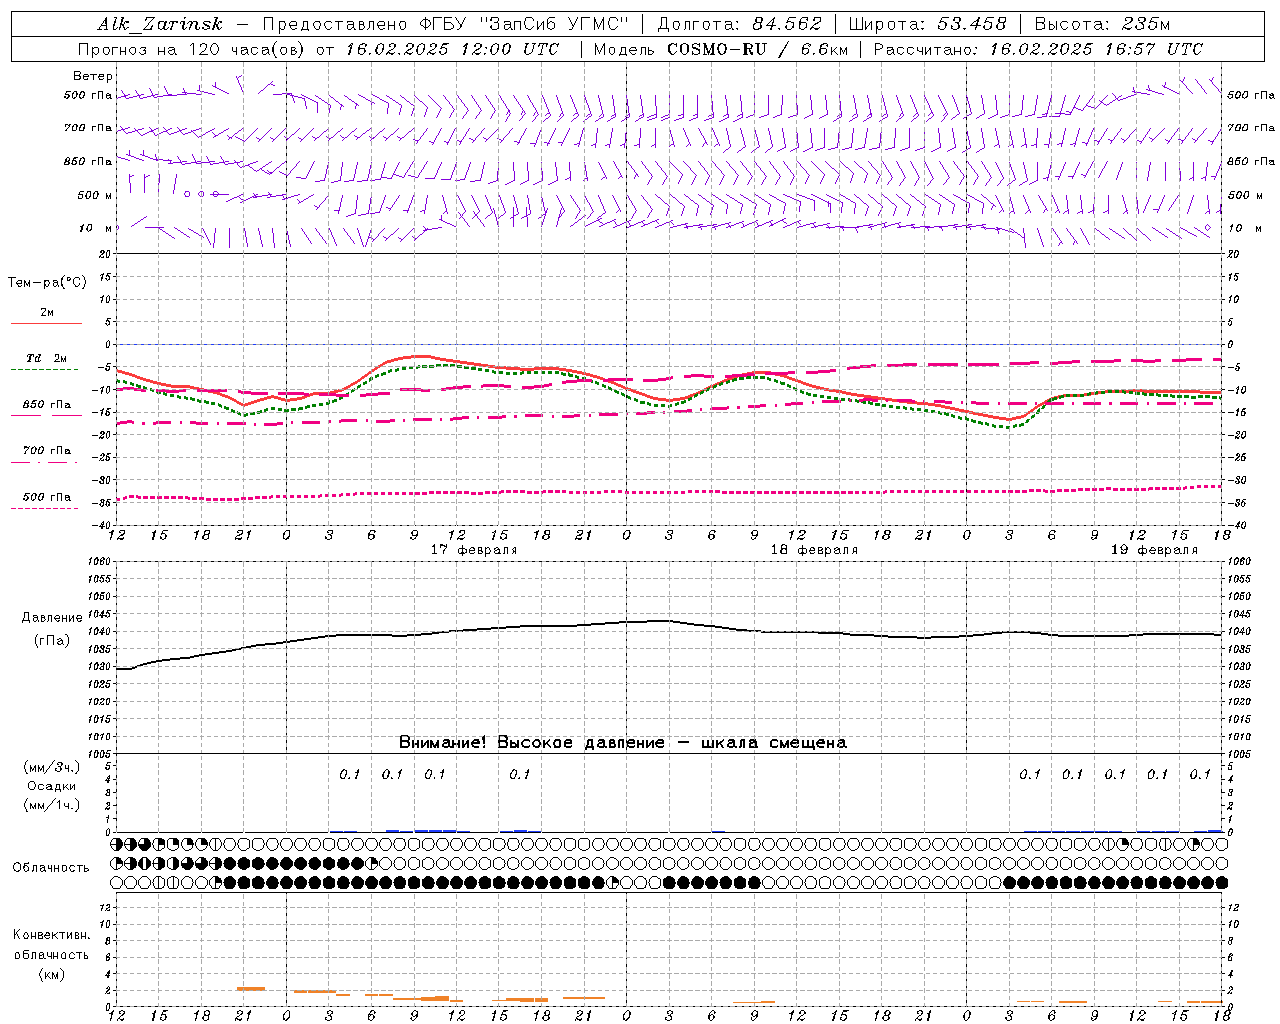Viewport: 1280px width, 1024px height.
Task: Click the station name Alk_Zarinsk in the header
Action: (x=160, y=24)
